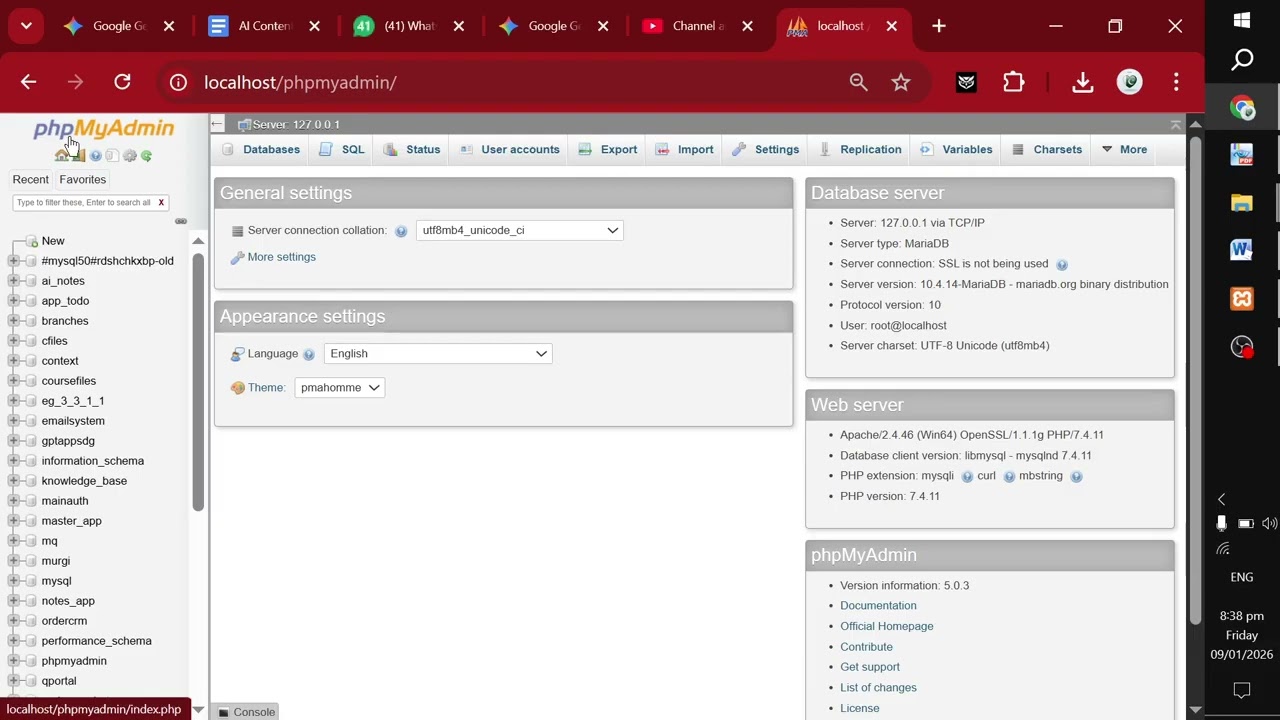Bookmark this page with the star icon
The image size is (1280, 720).
tap(901, 83)
